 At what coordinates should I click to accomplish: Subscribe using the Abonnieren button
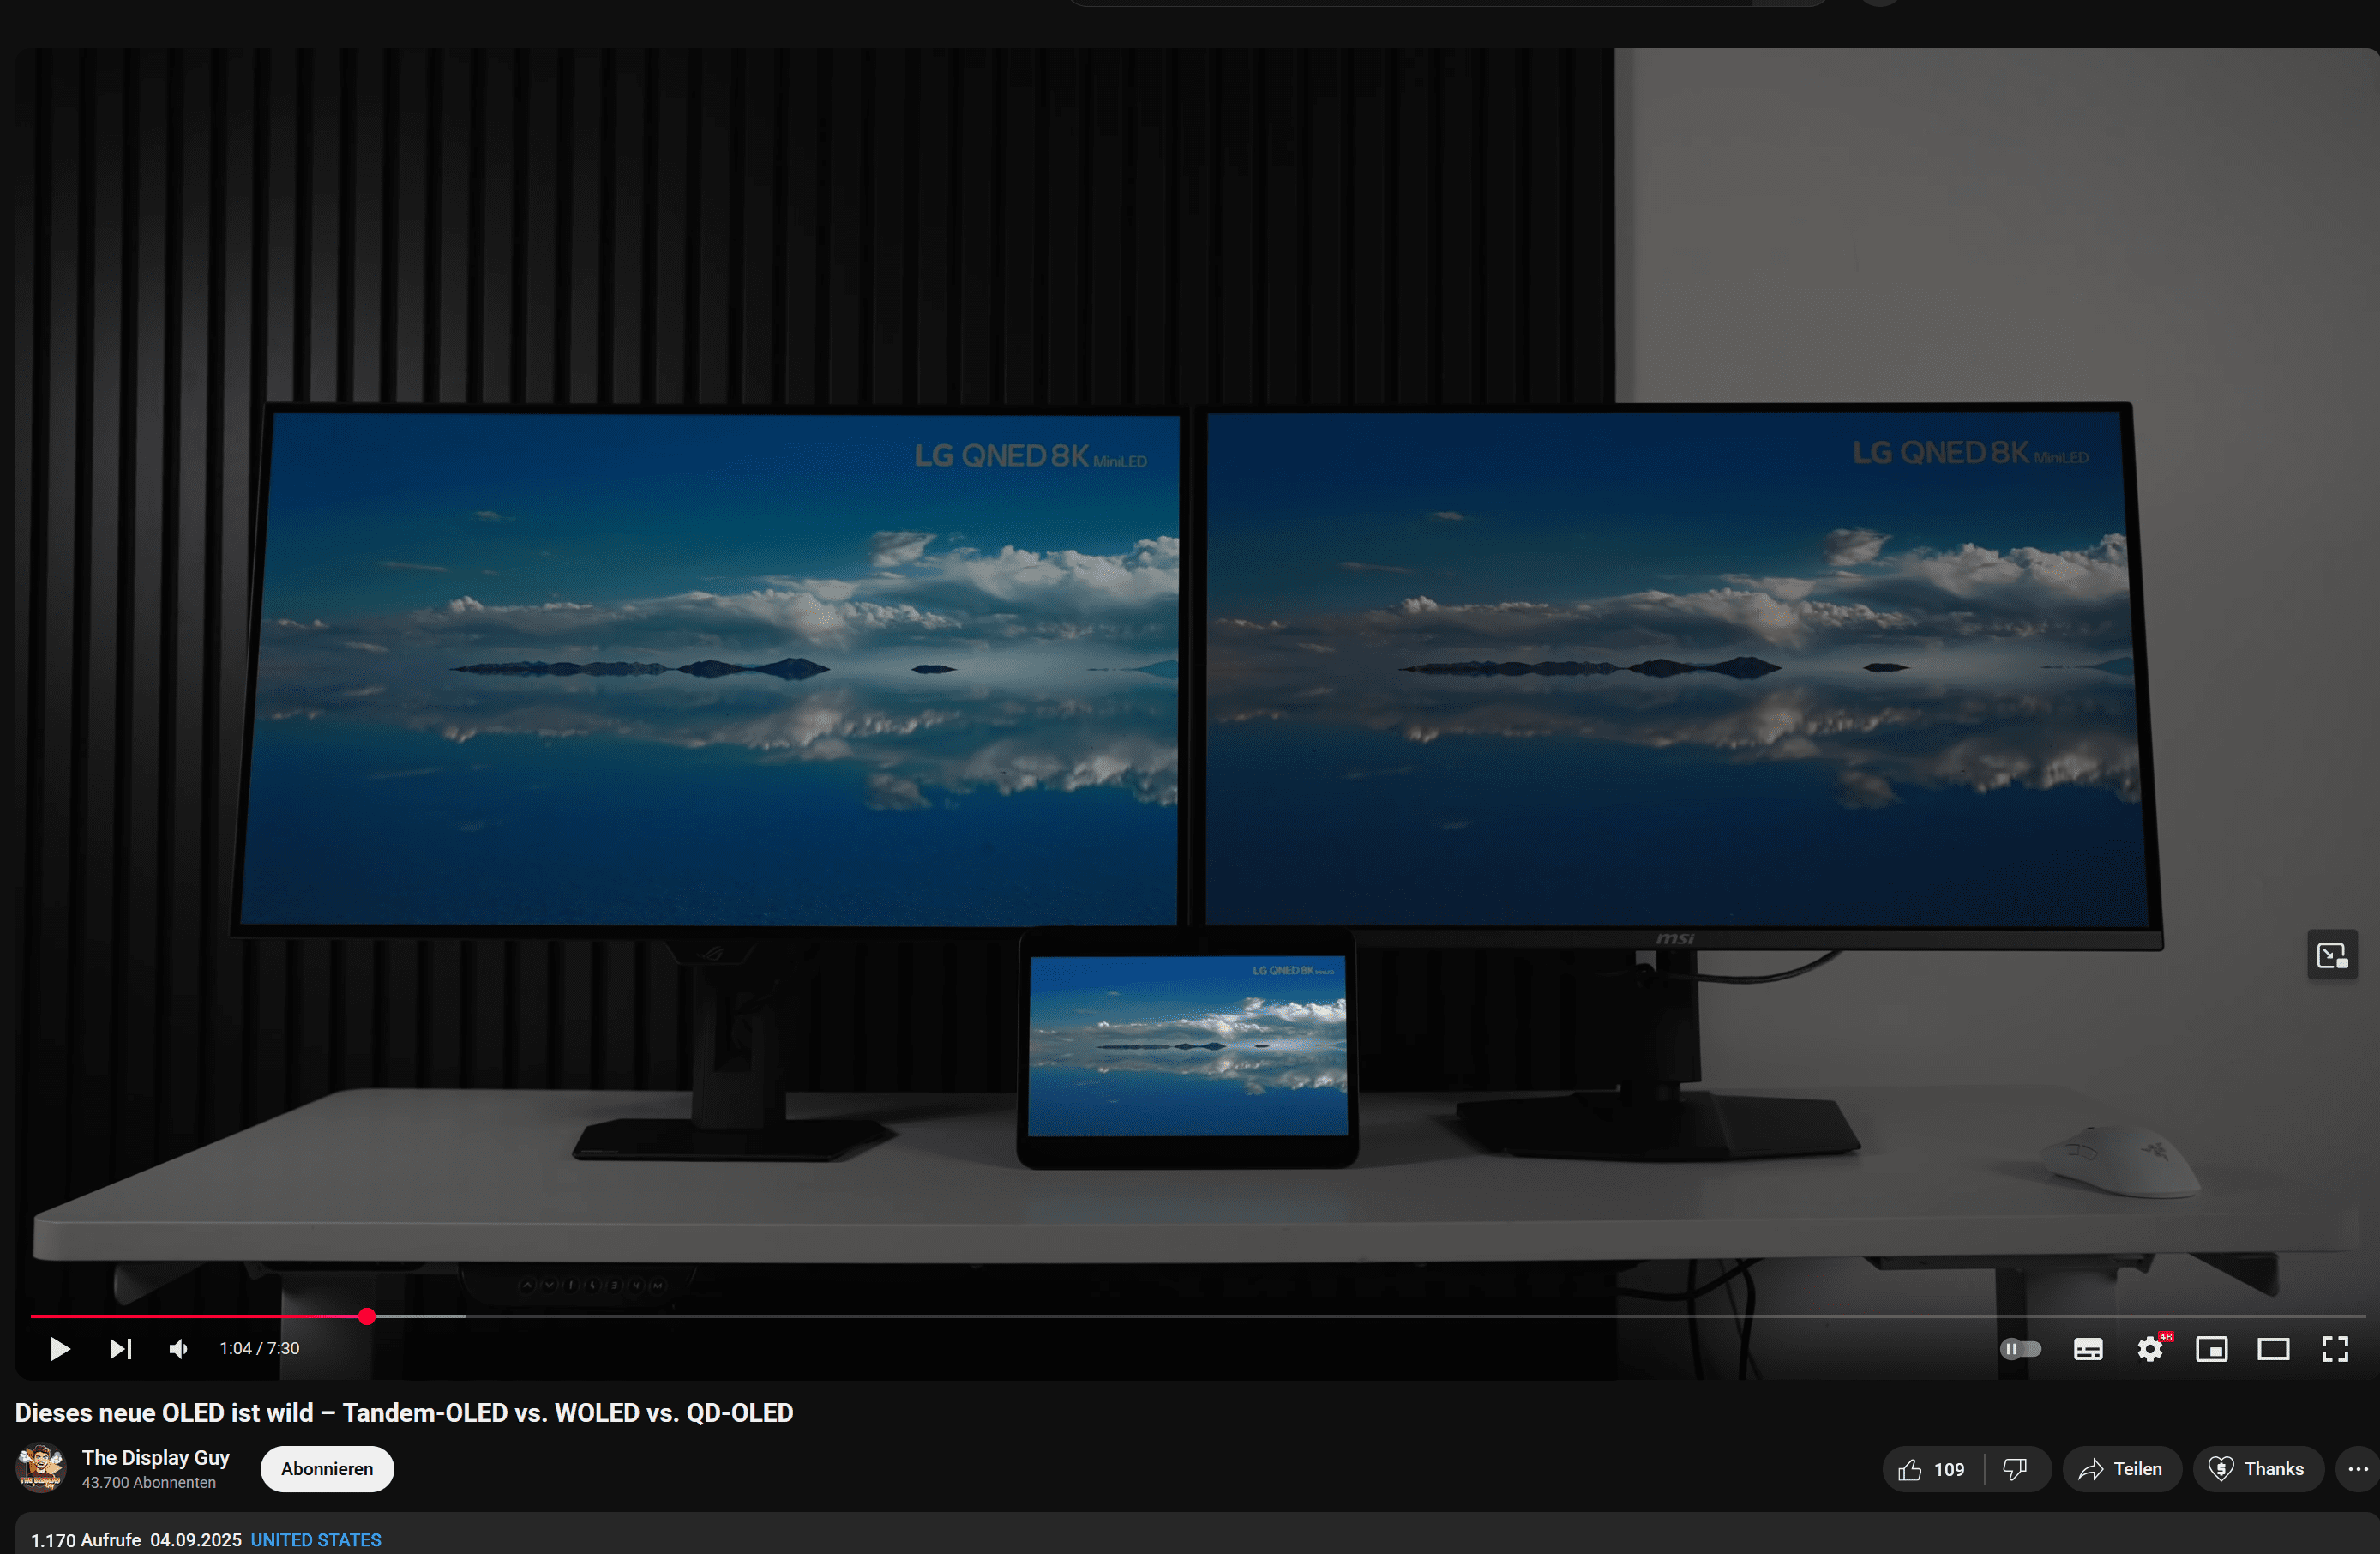click(327, 1469)
